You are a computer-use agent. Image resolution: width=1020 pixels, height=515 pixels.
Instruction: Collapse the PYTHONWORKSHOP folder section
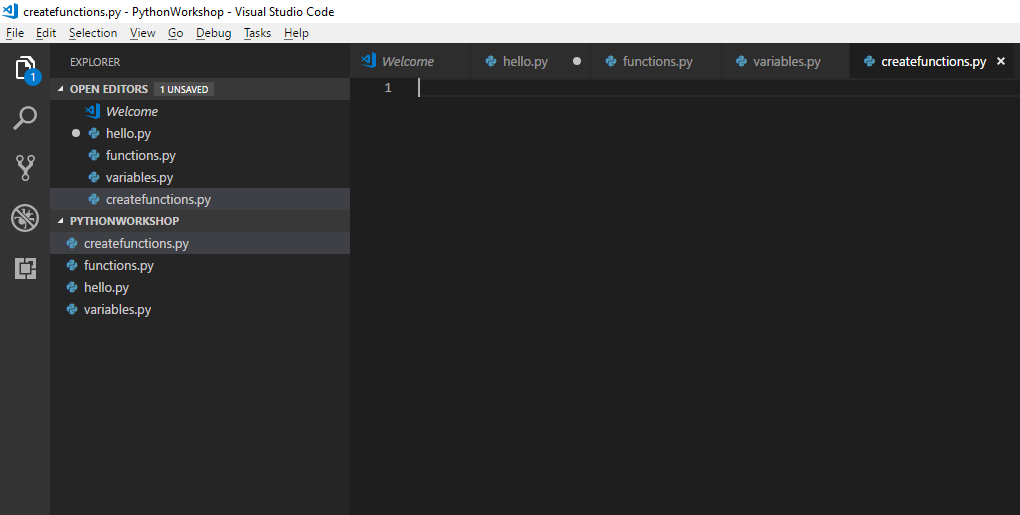(60, 221)
